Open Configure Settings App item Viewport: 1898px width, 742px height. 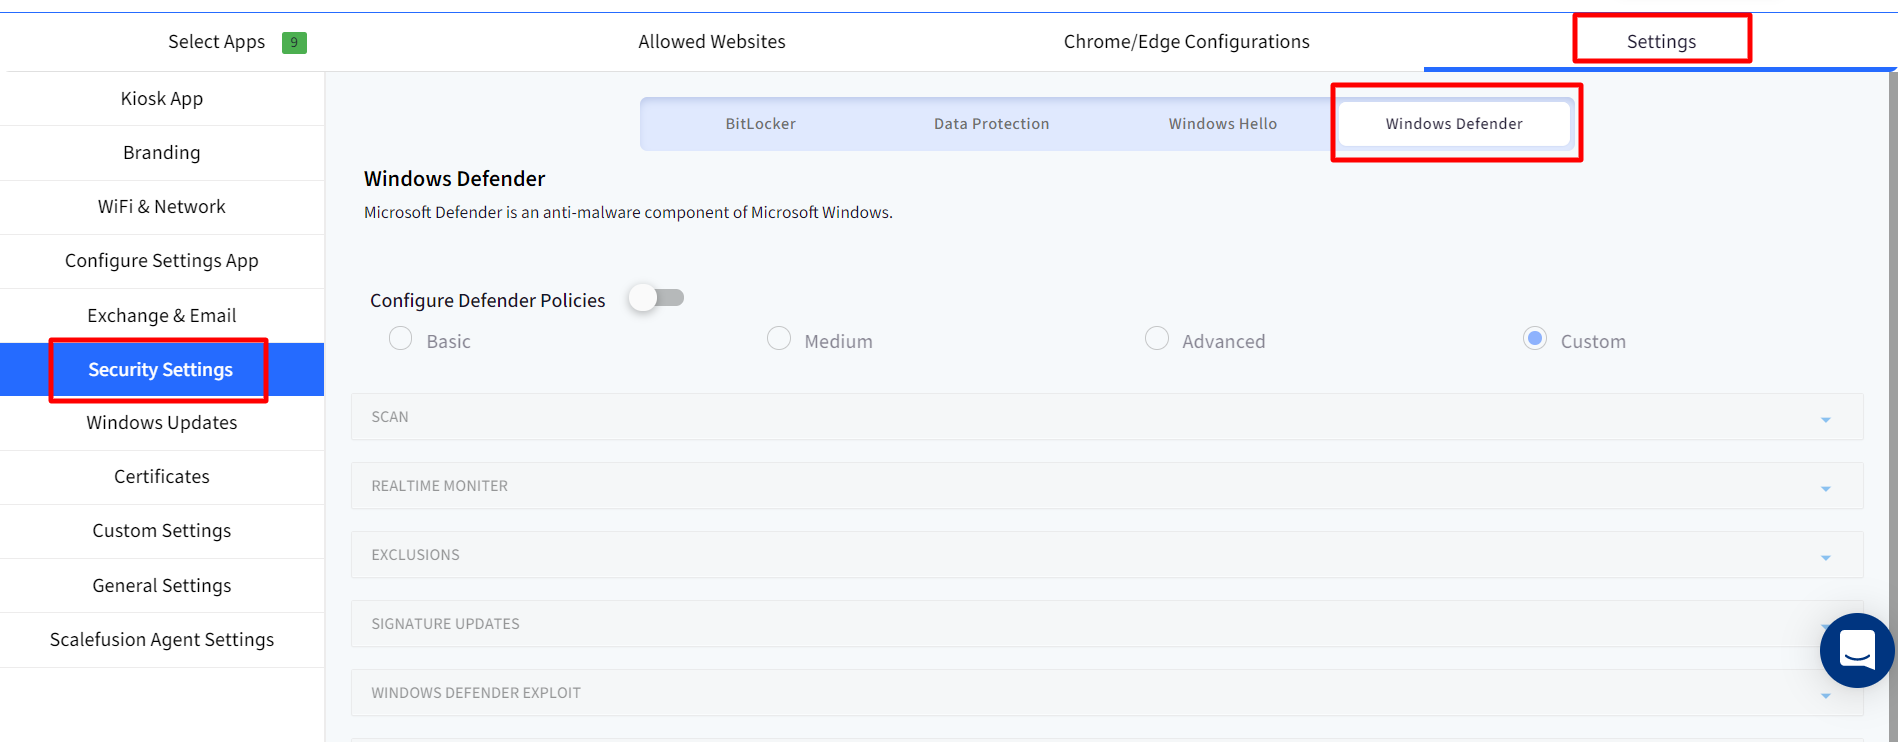162,261
